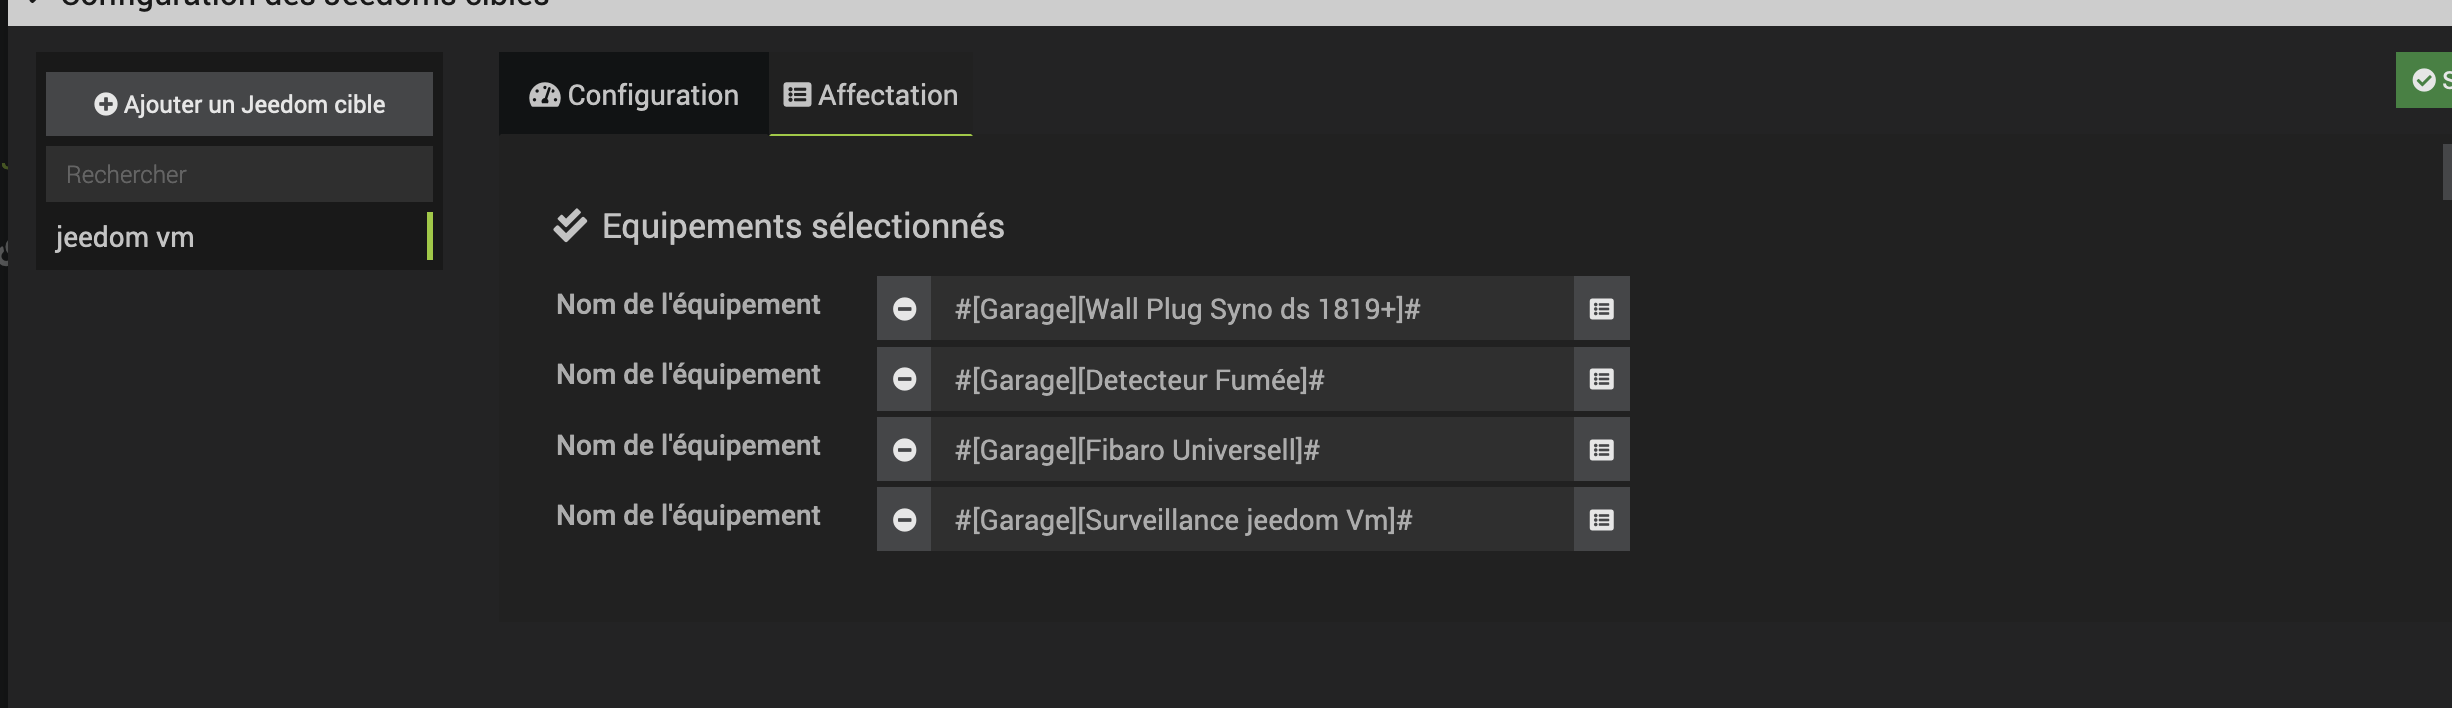Remove the Surveillance jeedom Vm equipment
The width and height of the screenshot is (2452, 708).
tap(904, 520)
